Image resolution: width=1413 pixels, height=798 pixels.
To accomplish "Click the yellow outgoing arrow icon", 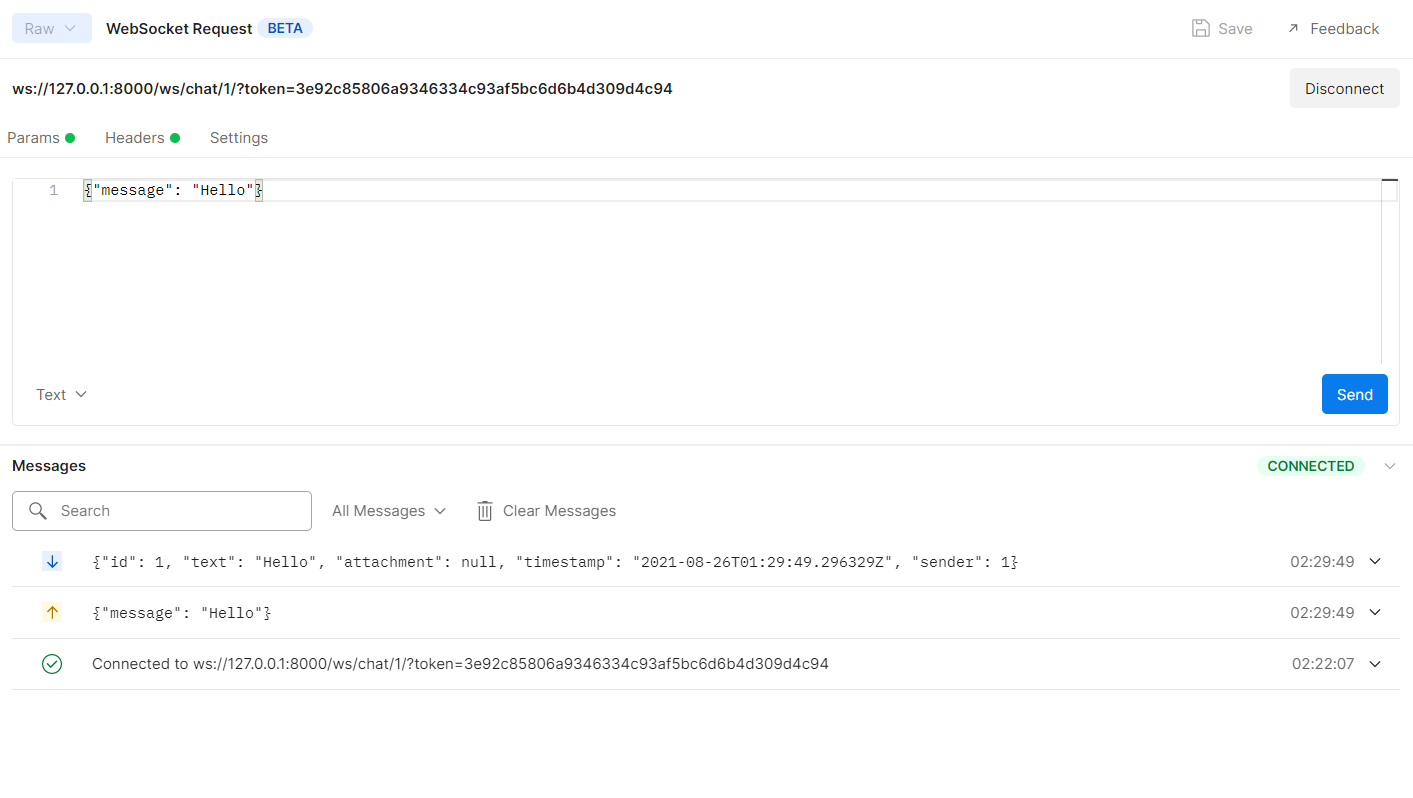I will [x=52, y=612].
